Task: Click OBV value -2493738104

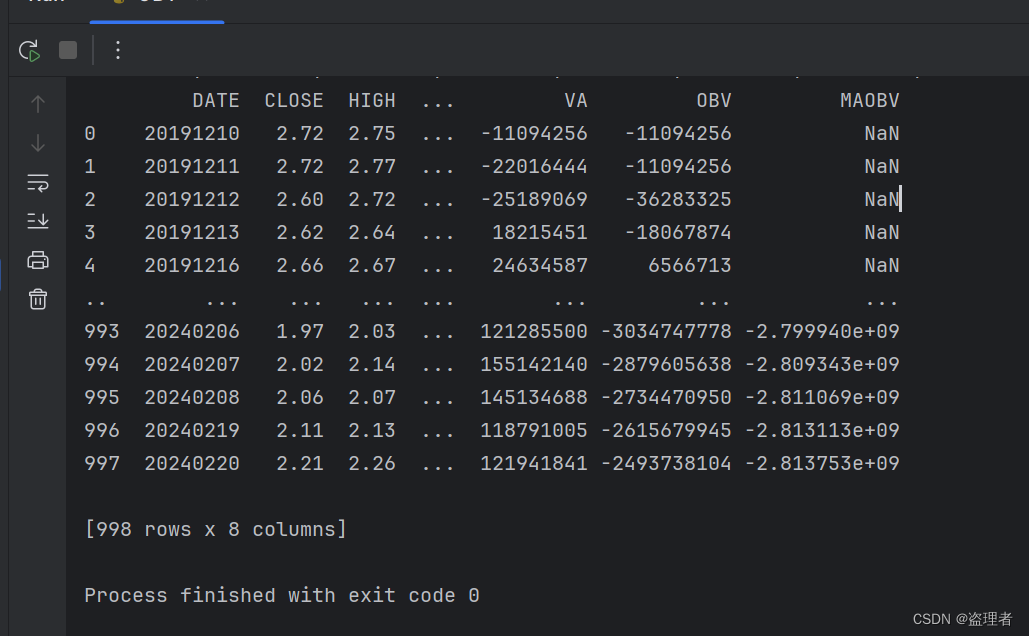Action: 666,463
